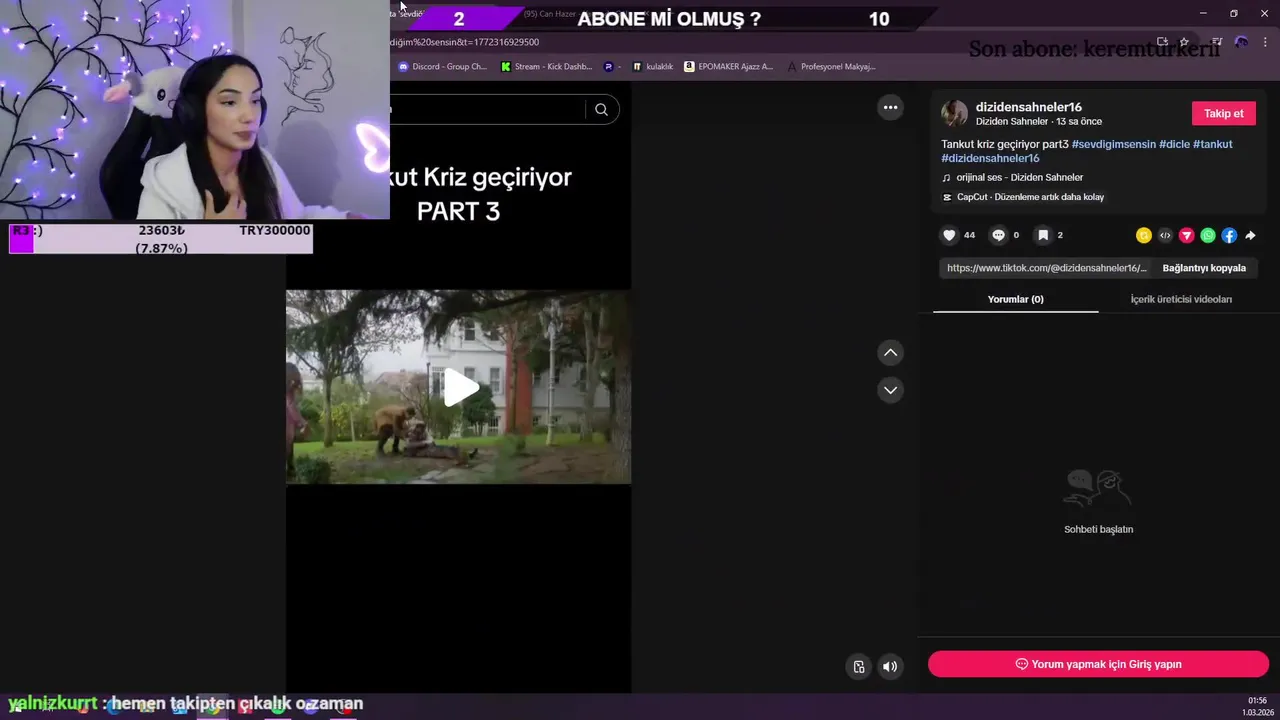The height and width of the screenshot is (720, 1280).
Task: Click the pink send-to-friends icon
Action: [1187, 236]
